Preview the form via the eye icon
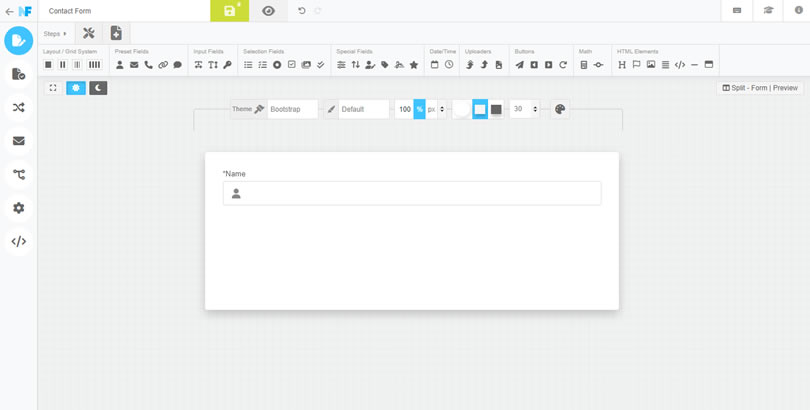Image resolution: width=810 pixels, height=410 pixels. [x=269, y=11]
